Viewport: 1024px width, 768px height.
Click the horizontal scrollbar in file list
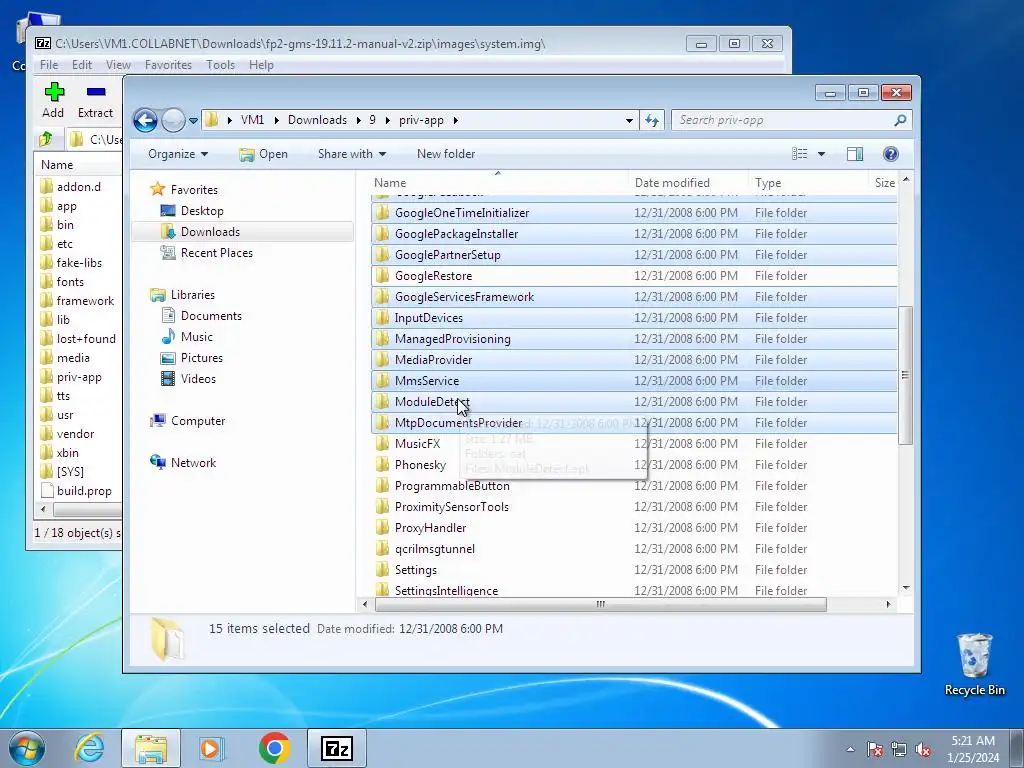601,604
